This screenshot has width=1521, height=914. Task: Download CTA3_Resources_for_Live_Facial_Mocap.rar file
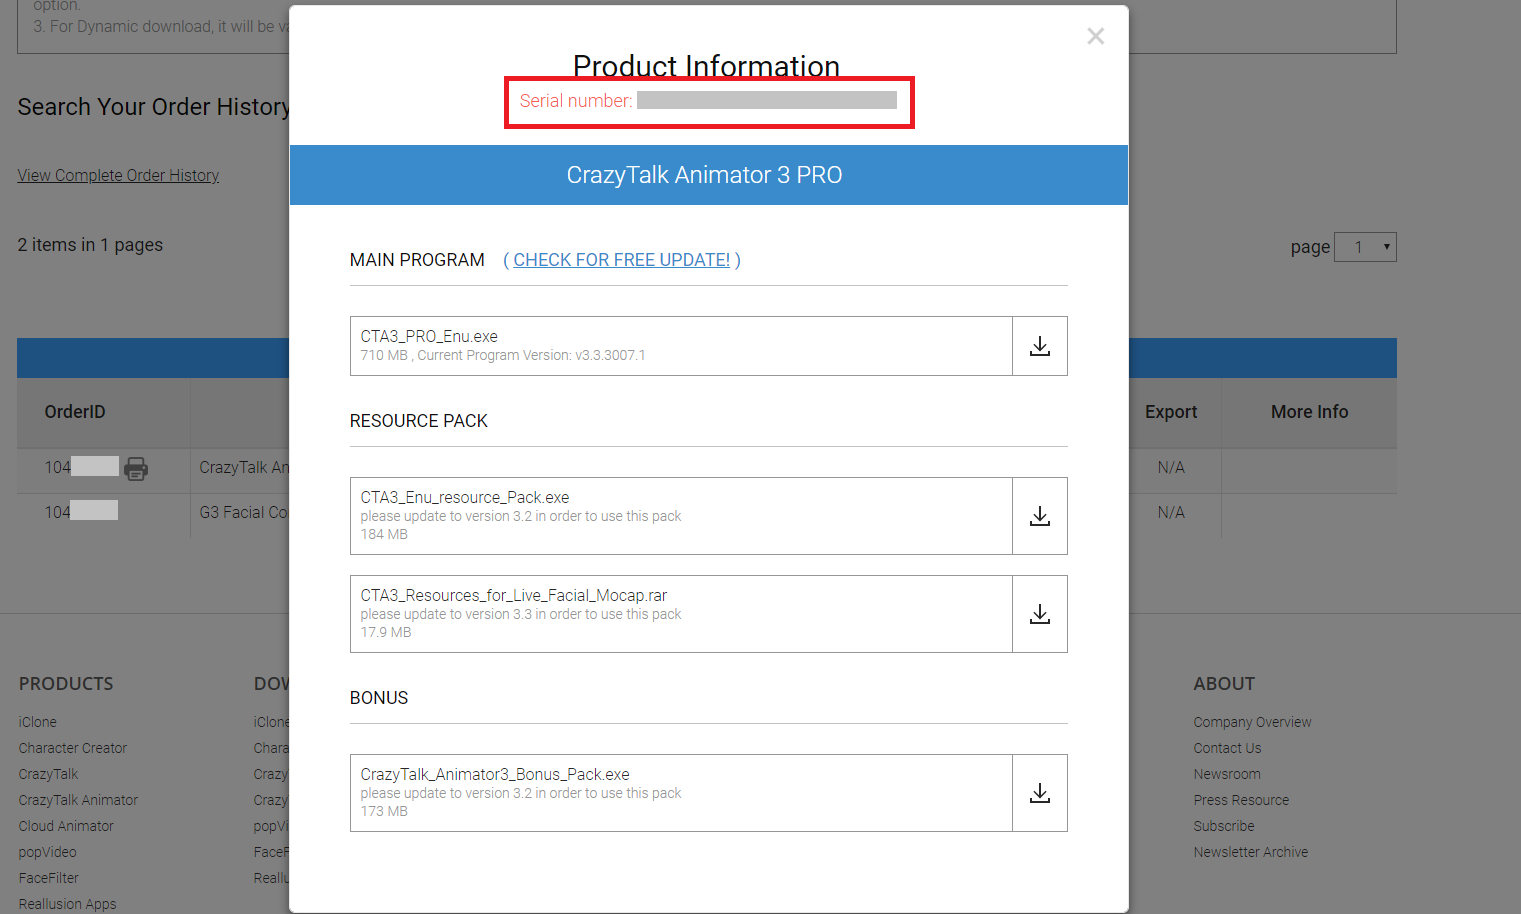point(1040,614)
